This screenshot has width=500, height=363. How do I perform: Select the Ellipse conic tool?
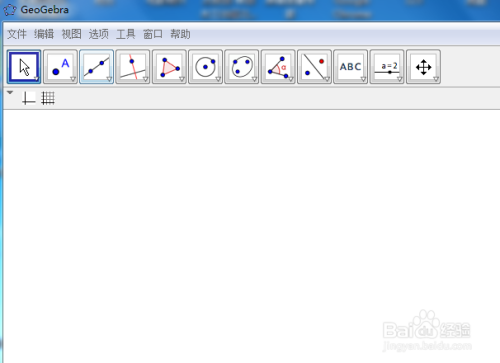[242, 67]
